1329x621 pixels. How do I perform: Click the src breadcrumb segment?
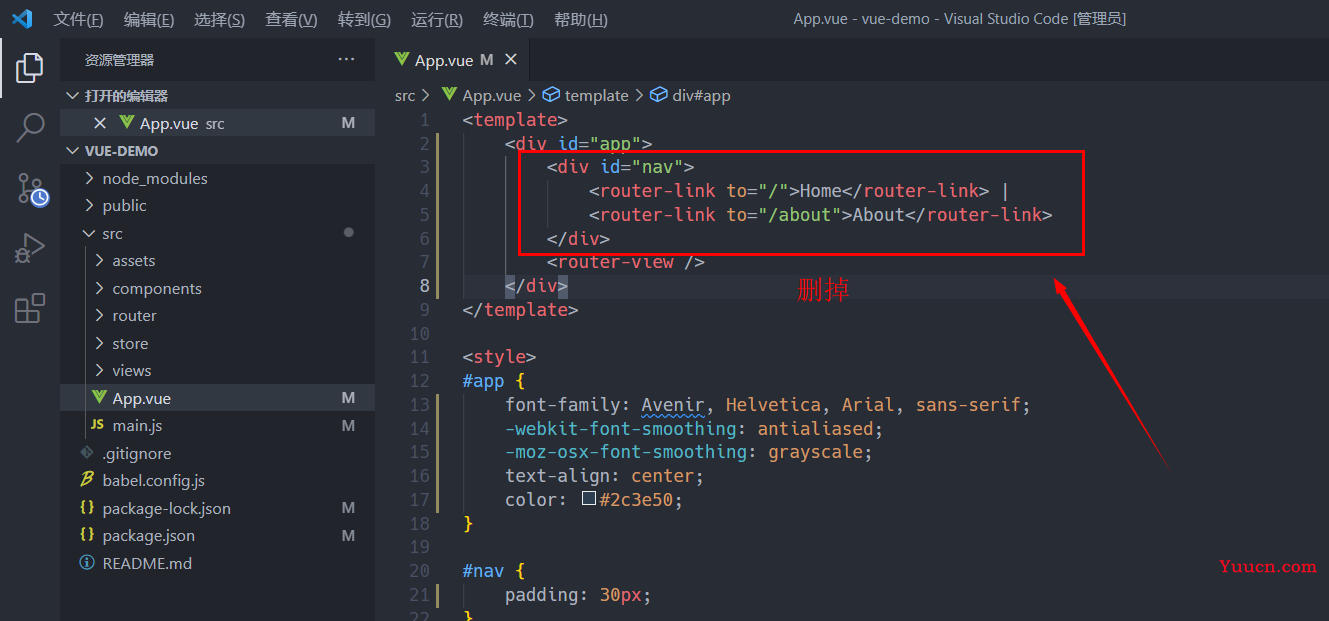tap(404, 95)
